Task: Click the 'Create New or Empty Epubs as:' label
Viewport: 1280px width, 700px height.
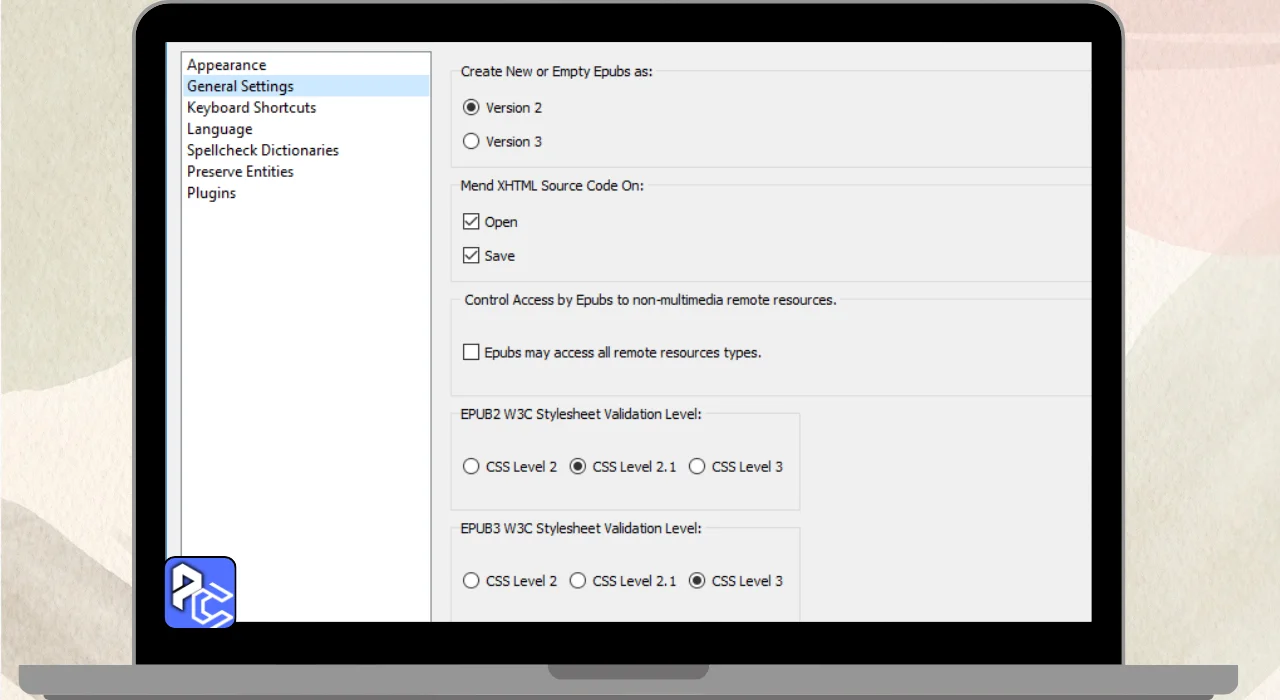Action: [556, 72]
